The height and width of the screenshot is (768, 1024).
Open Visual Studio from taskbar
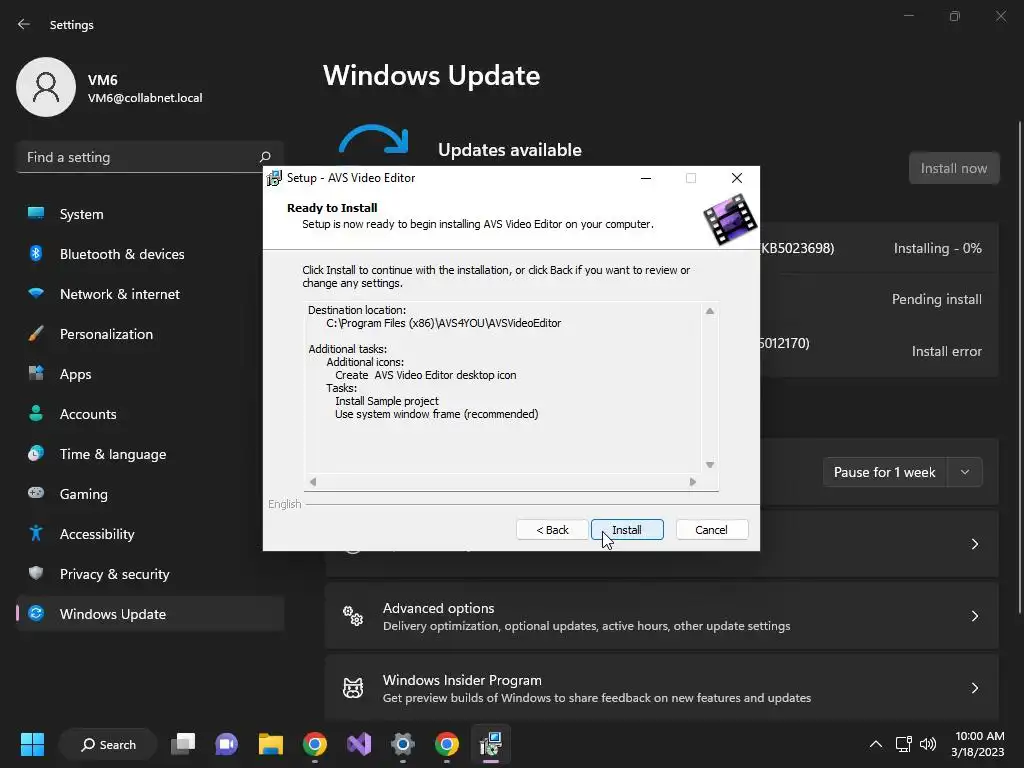tap(359, 744)
